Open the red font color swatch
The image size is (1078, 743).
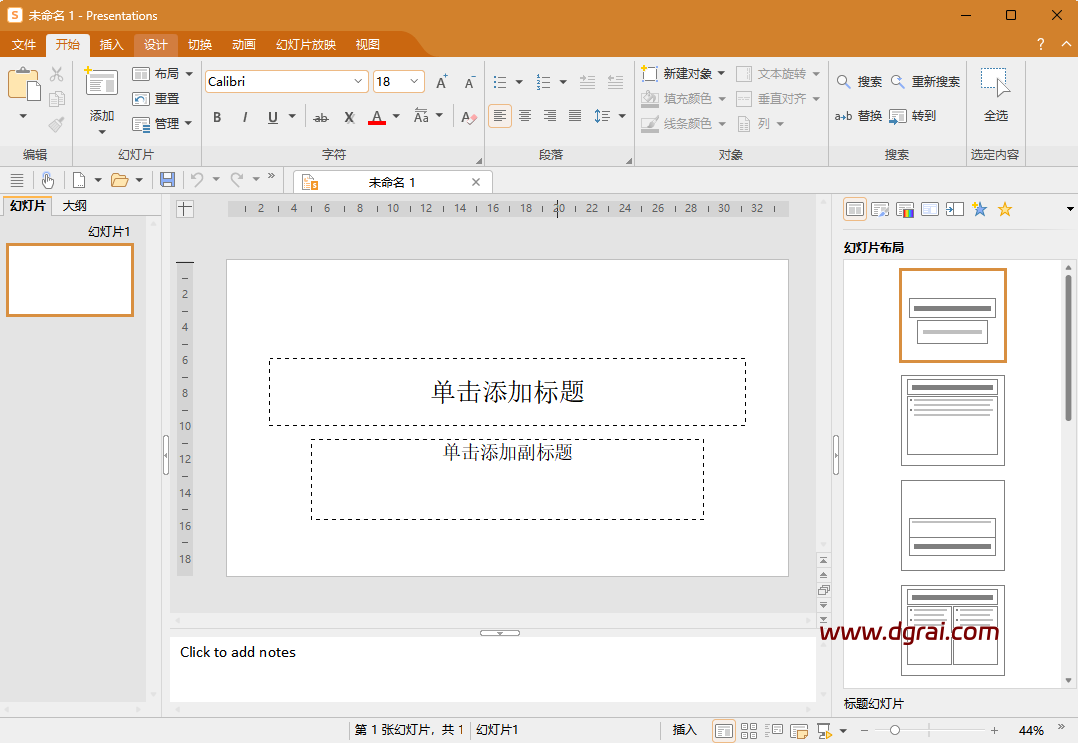(376, 116)
